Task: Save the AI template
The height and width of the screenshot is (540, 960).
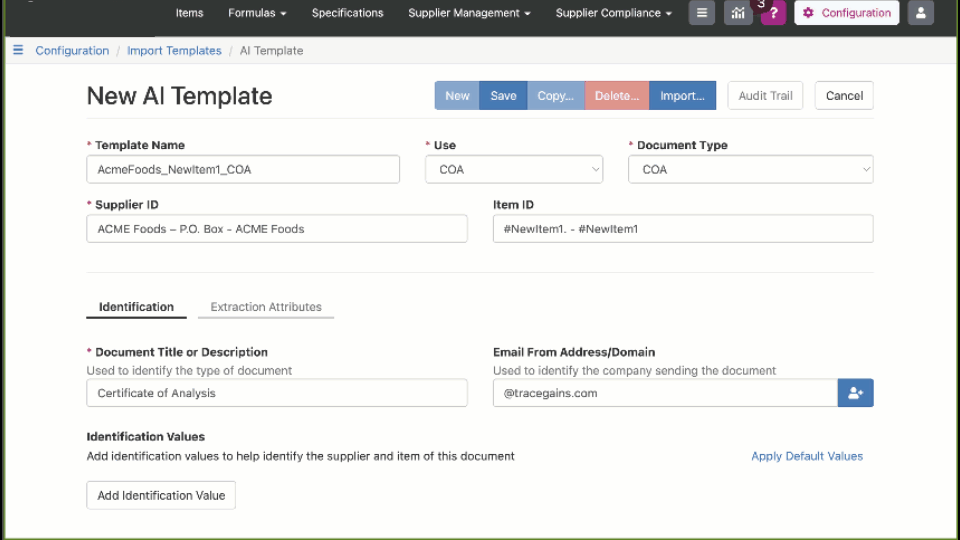Action: tap(503, 96)
